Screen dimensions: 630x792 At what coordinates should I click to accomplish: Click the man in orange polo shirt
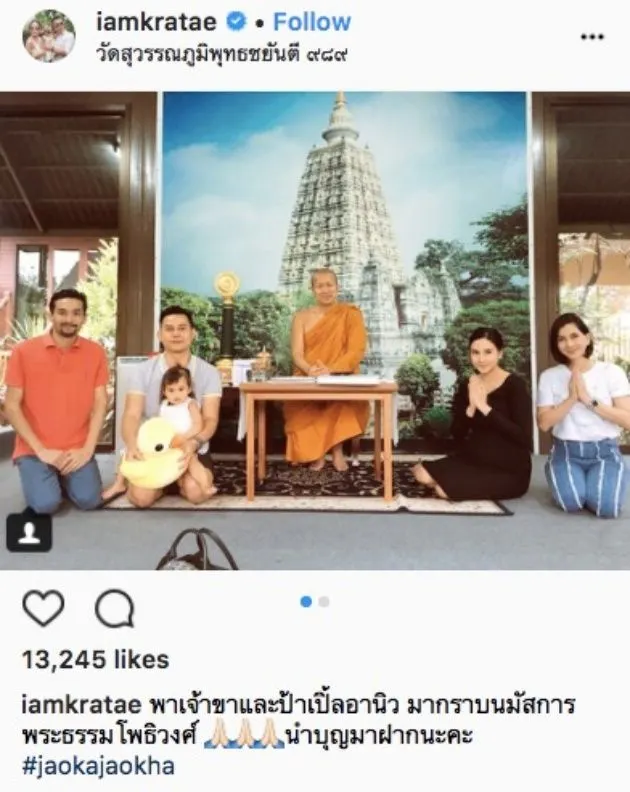click(56, 399)
